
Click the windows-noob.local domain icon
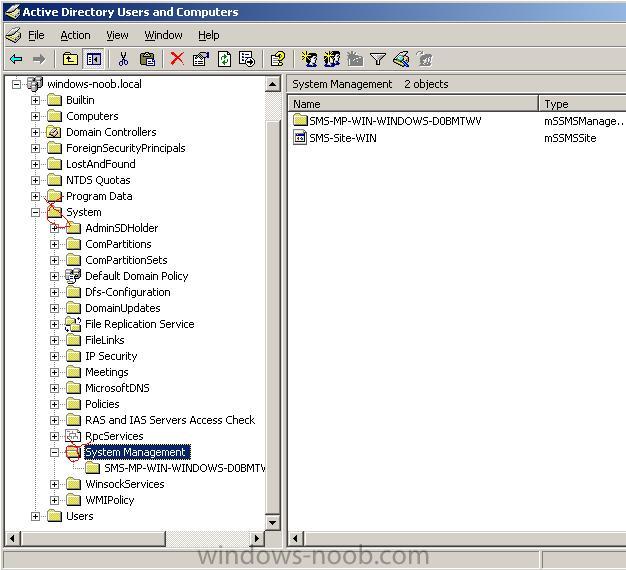(35, 84)
